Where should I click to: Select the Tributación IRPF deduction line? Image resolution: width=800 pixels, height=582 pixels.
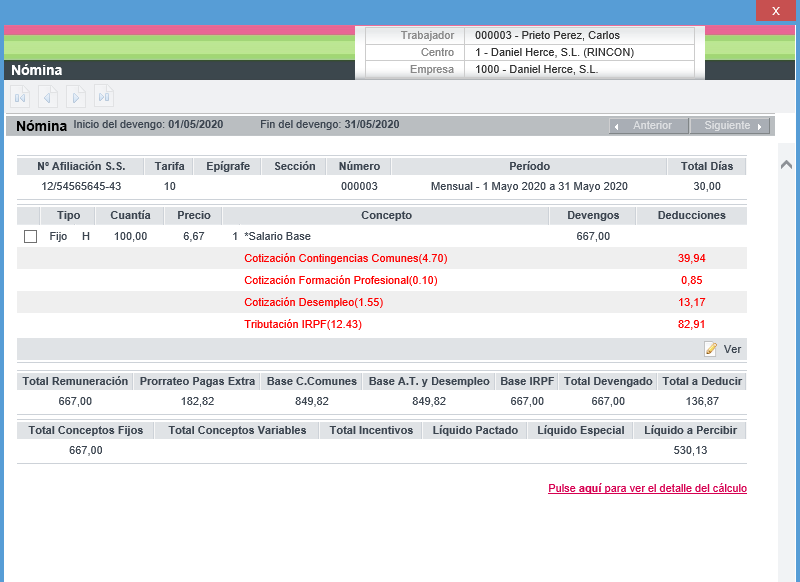tap(301, 324)
